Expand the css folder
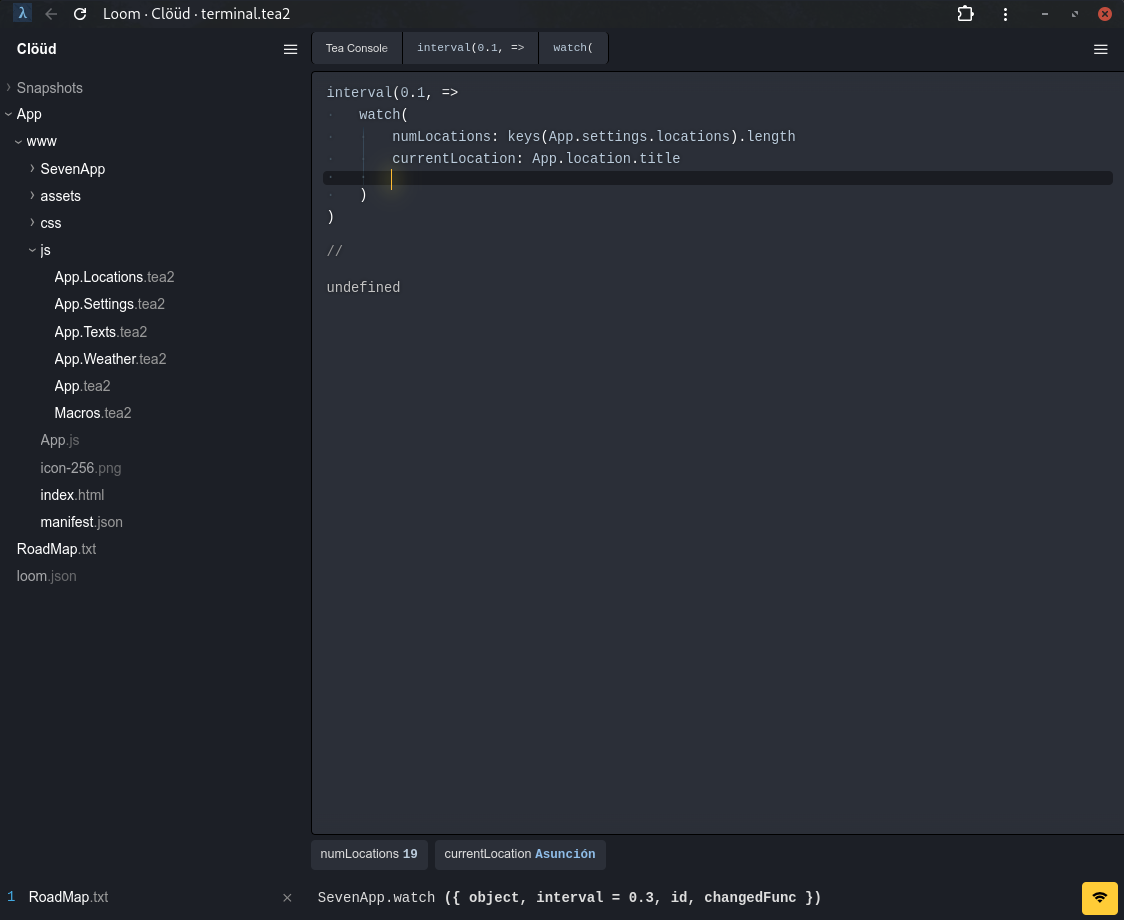The image size is (1124, 920). (32, 223)
